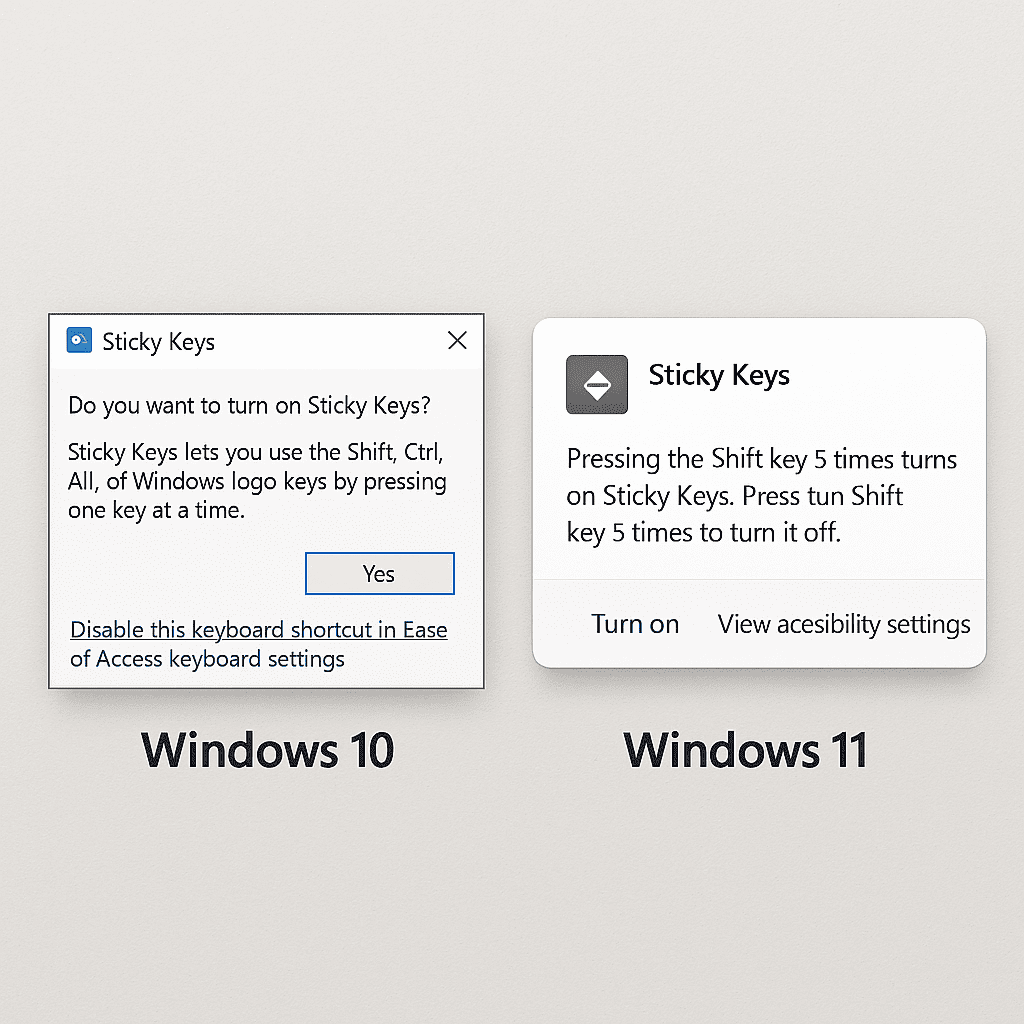Click the dark Sticky Keys icon on Windows 11 notification
The width and height of the screenshot is (1024, 1024).
[x=596, y=384]
